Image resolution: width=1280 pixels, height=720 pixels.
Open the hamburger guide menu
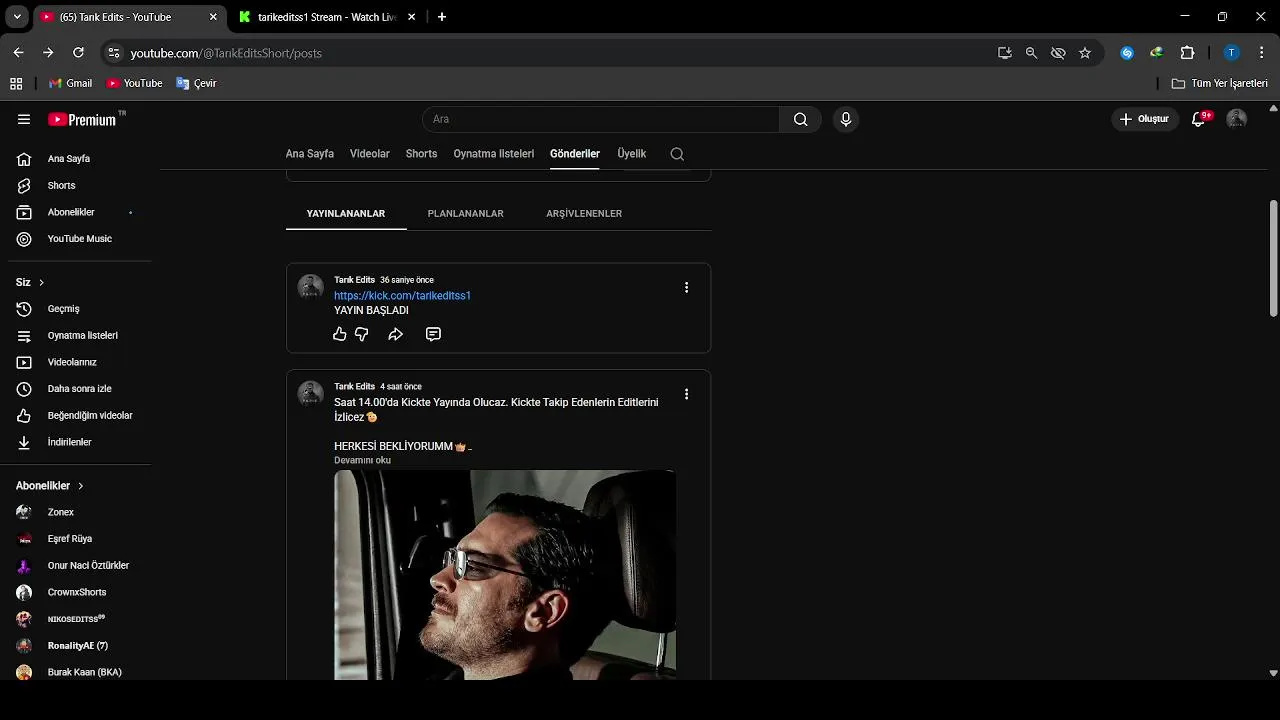pyautogui.click(x=24, y=119)
